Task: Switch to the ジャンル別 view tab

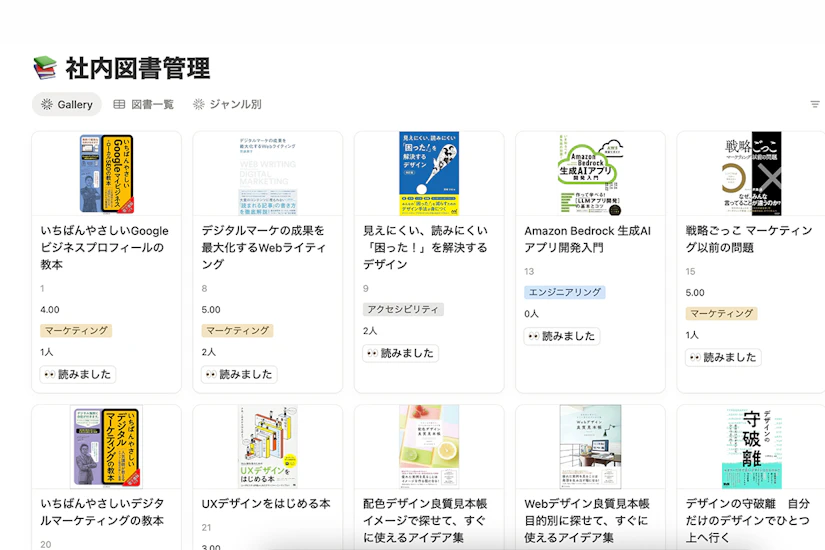Action: (x=227, y=104)
